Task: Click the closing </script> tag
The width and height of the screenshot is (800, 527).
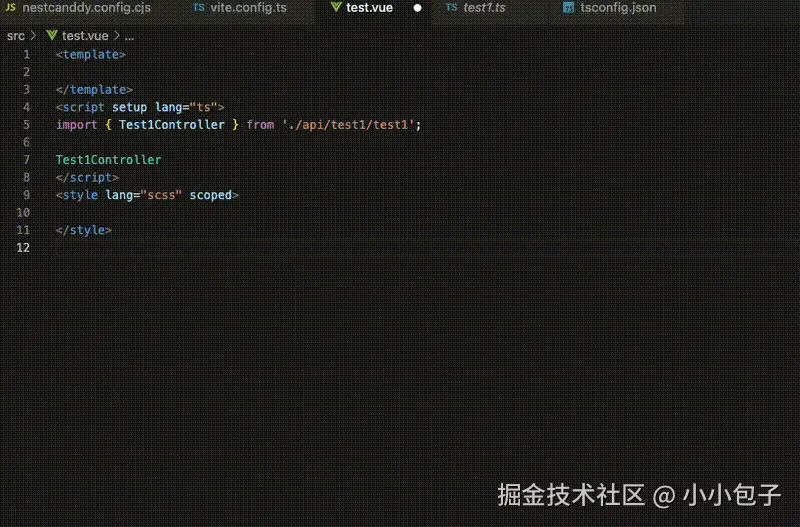Action: pyautogui.click(x=87, y=178)
